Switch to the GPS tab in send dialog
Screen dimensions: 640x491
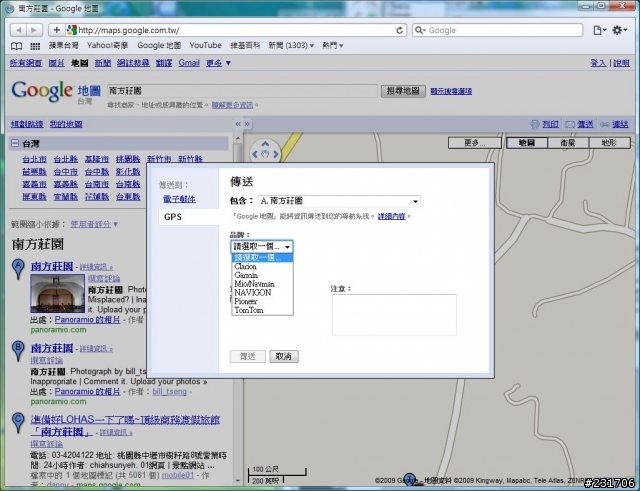point(189,217)
